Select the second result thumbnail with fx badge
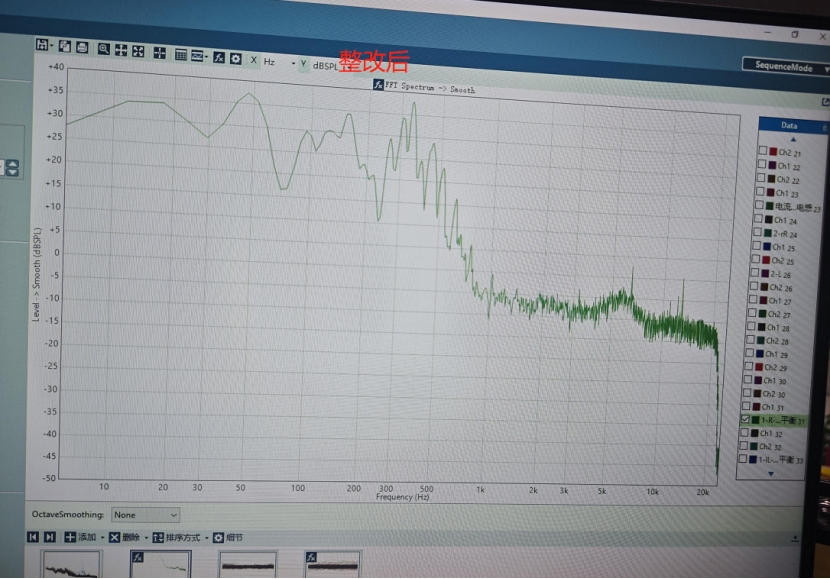Image resolution: width=830 pixels, height=579 pixels. [160, 564]
